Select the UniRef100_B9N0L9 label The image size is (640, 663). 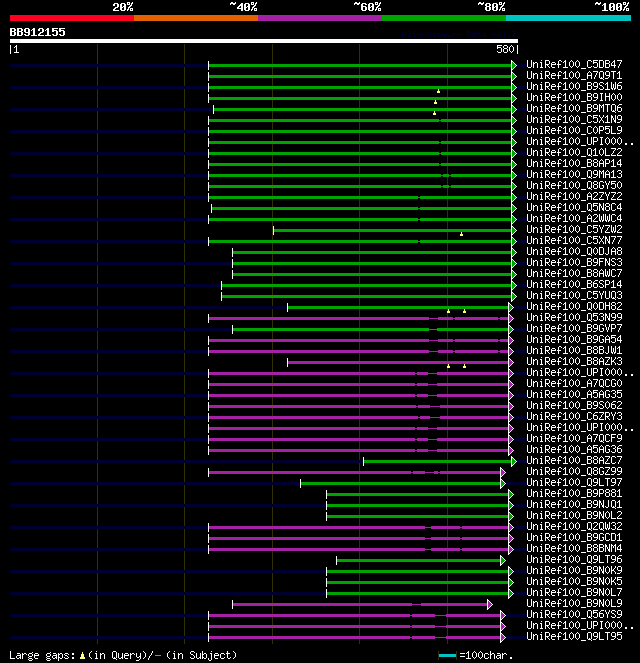pyautogui.click(x=574, y=603)
